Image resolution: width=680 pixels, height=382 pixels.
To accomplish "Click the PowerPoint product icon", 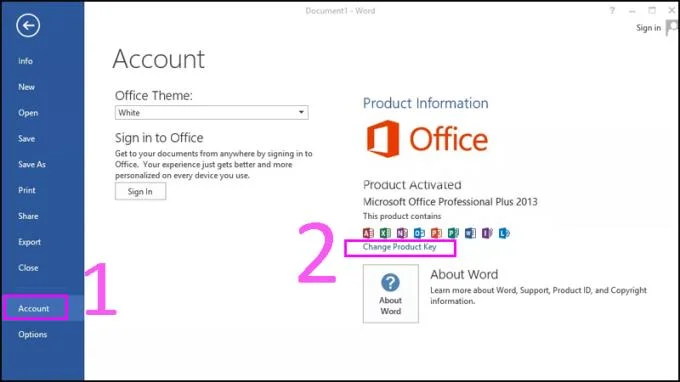I will pyautogui.click(x=436, y=233).
